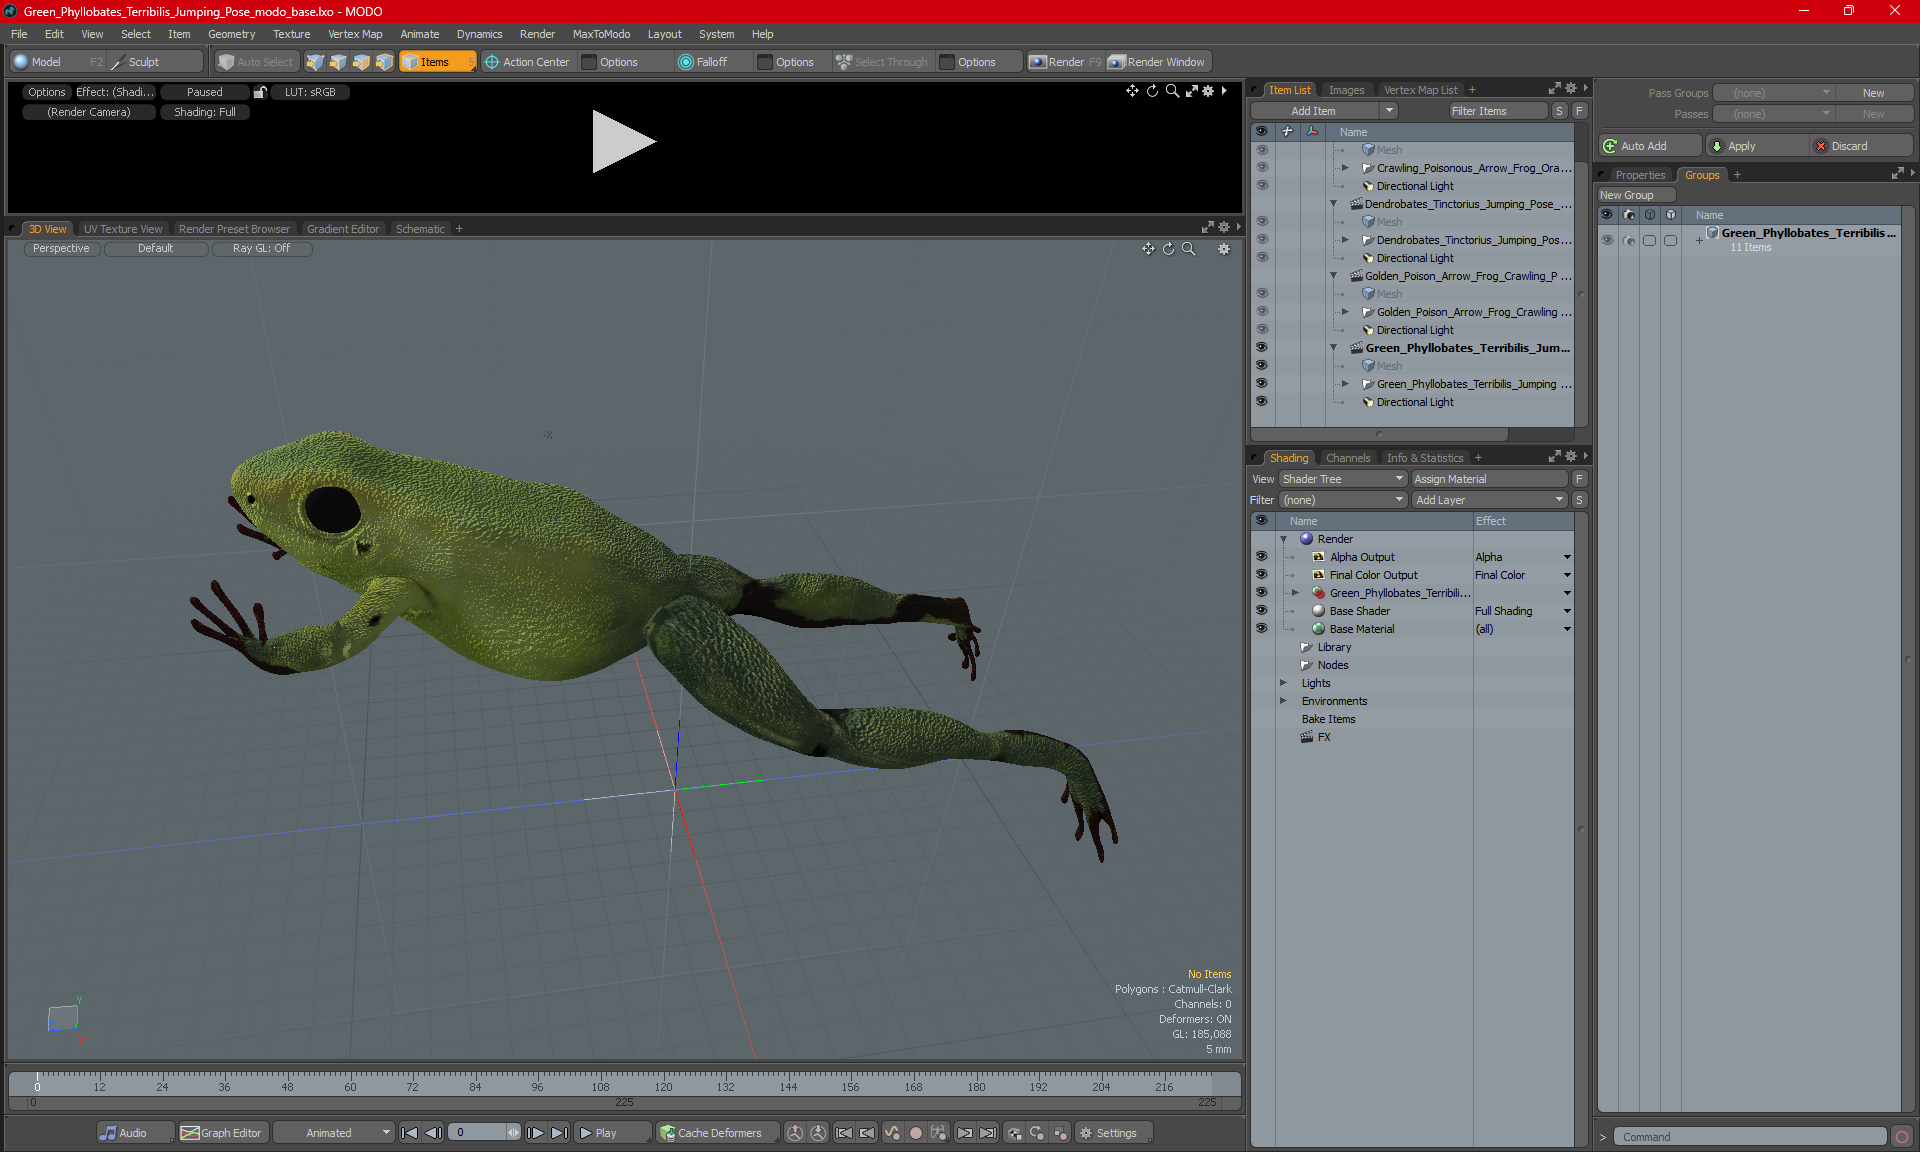The image size is (1920, 1152).
Task: Hide the Base Shader layer
Action: pos(1262,611)
